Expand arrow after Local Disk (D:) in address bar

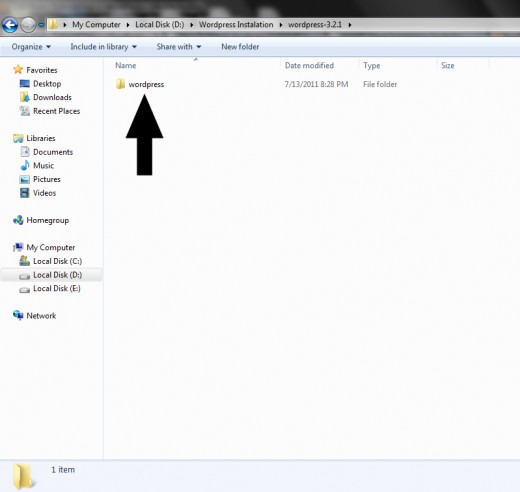[x=192, y=25]
